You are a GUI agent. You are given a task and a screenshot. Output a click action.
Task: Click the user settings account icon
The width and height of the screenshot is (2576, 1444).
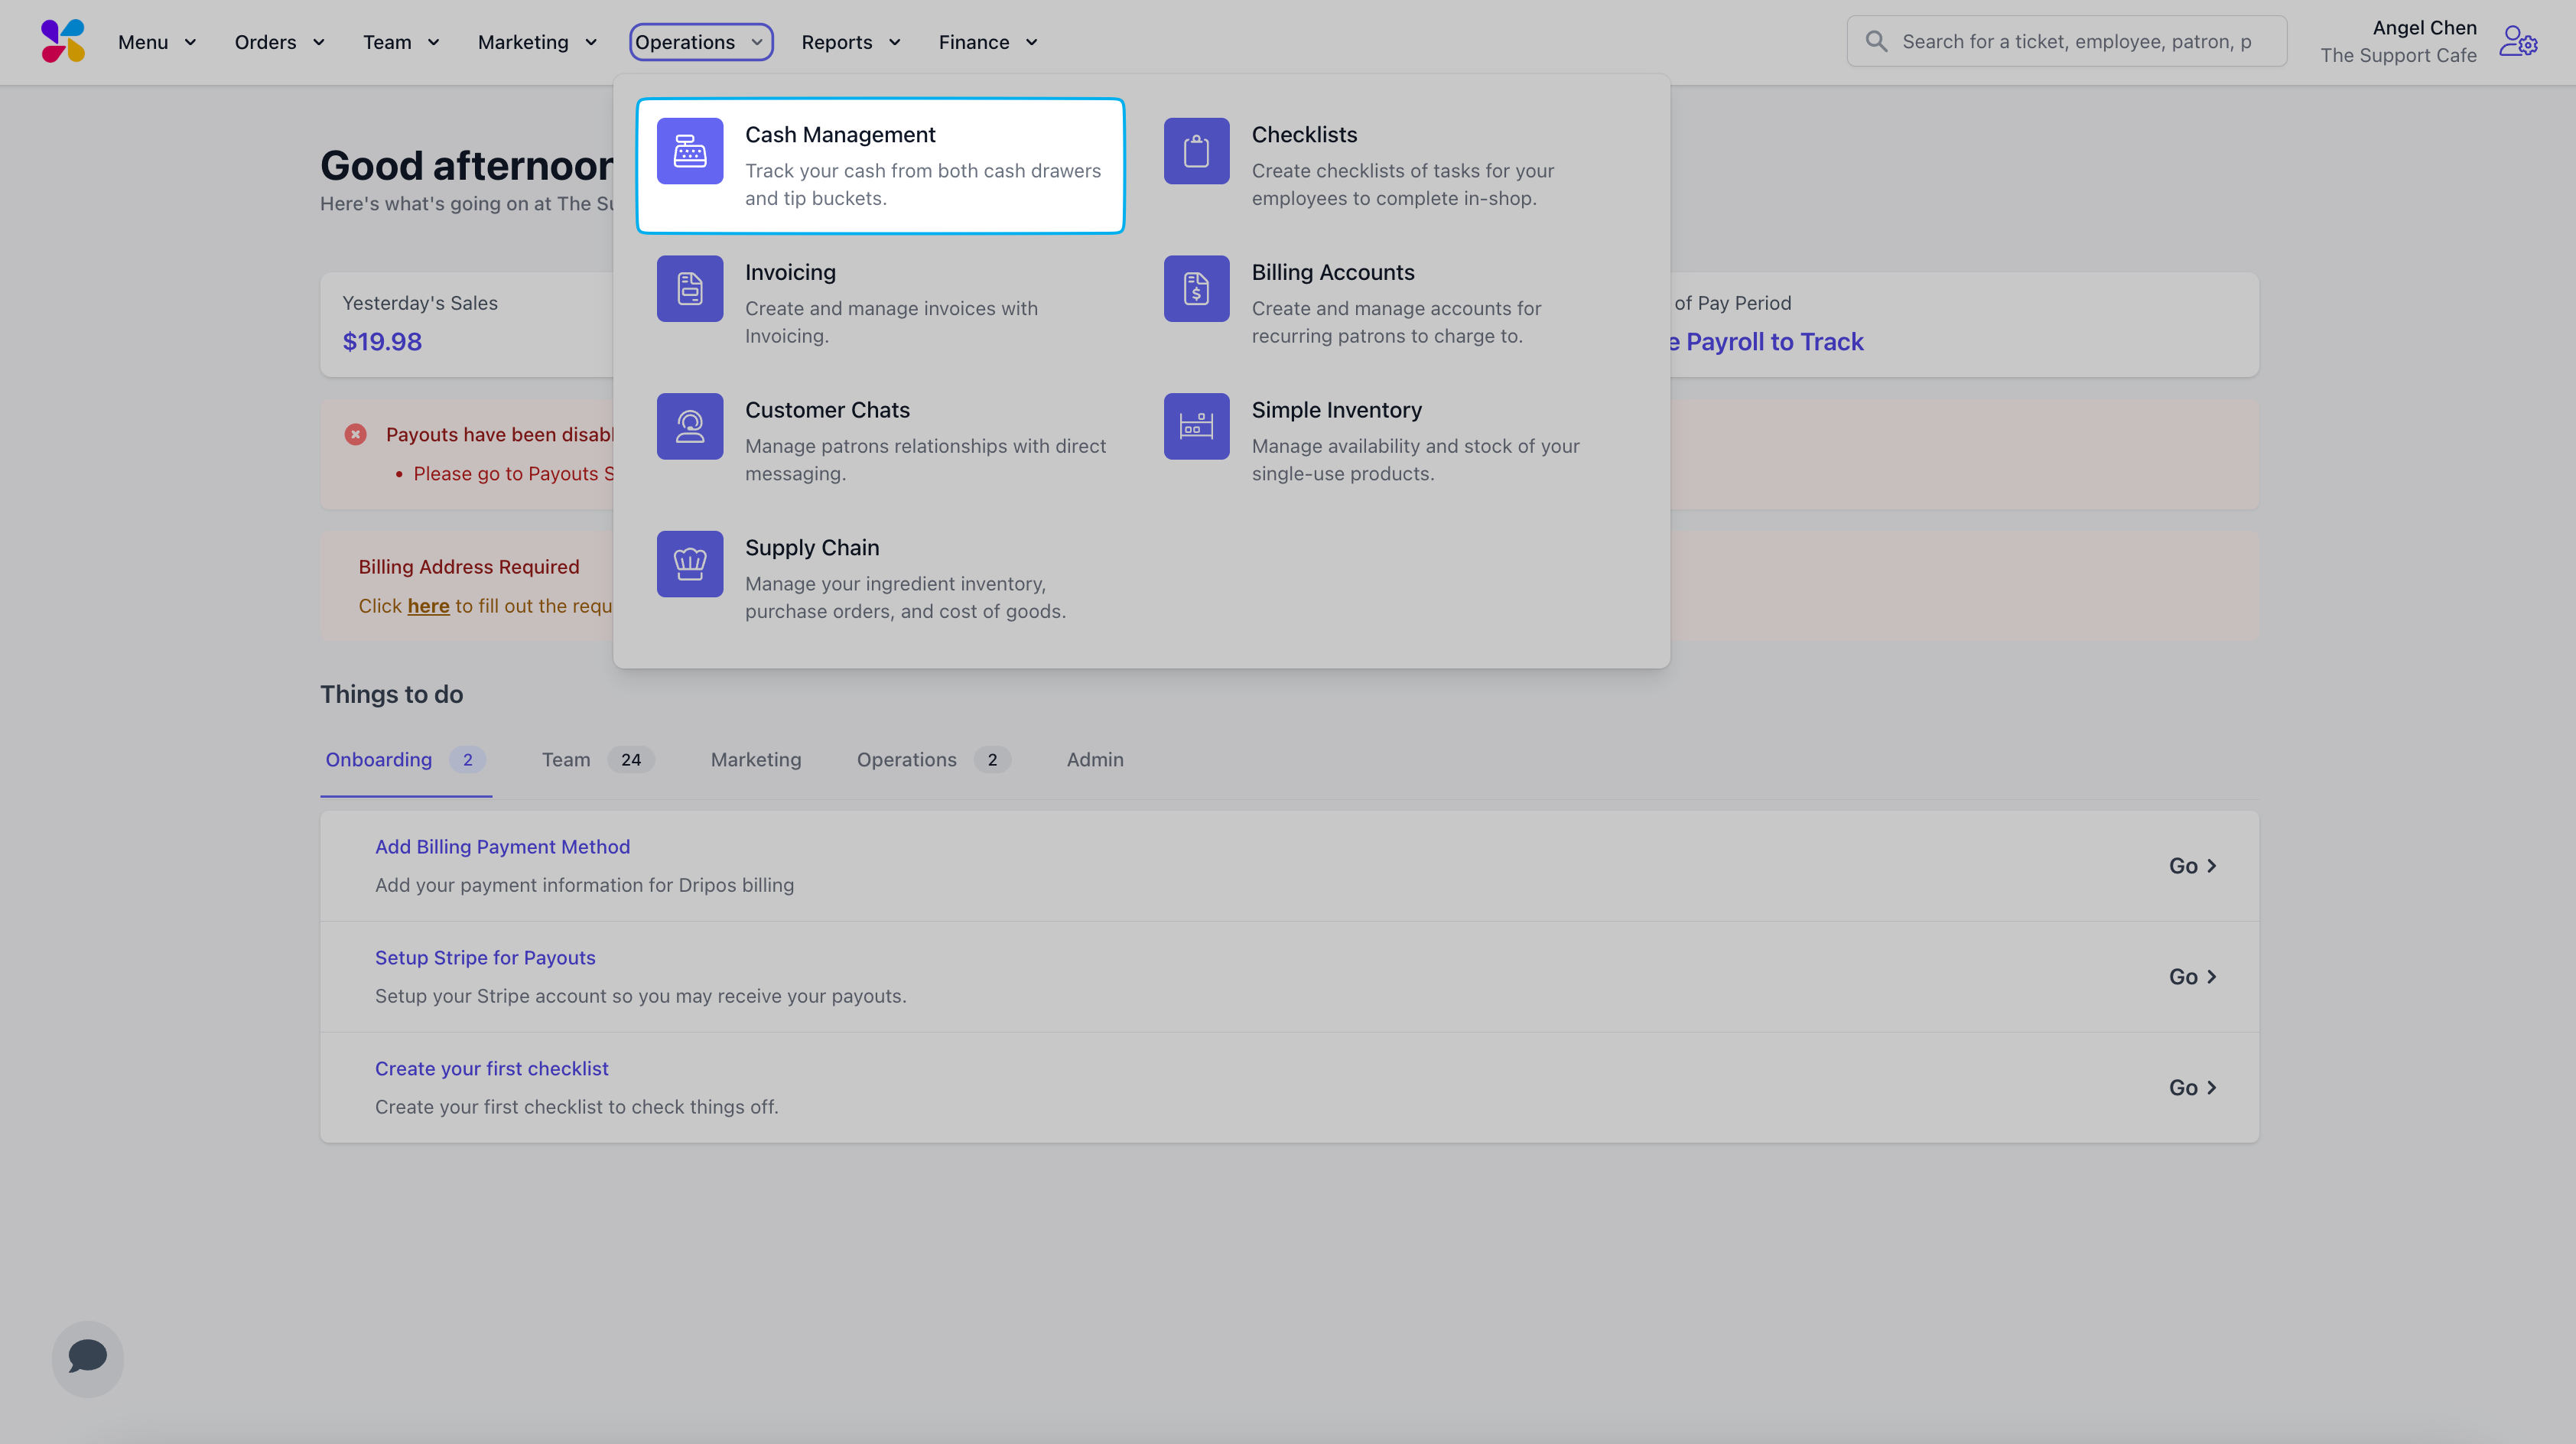coord(2517,42)
